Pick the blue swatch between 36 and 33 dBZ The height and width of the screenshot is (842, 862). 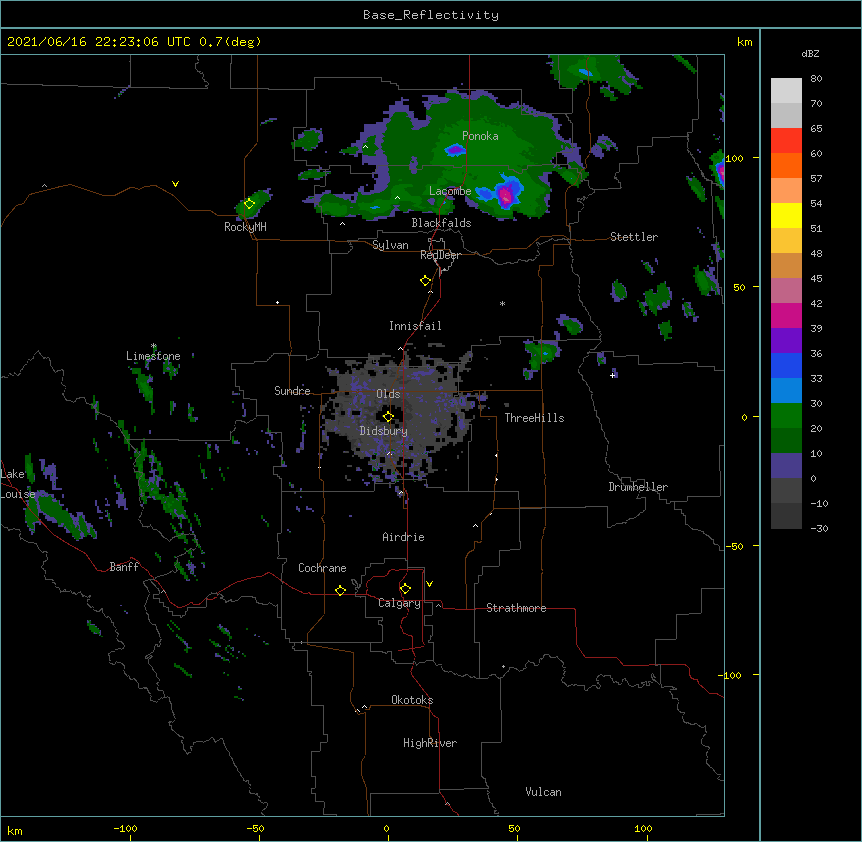point(786,365)
